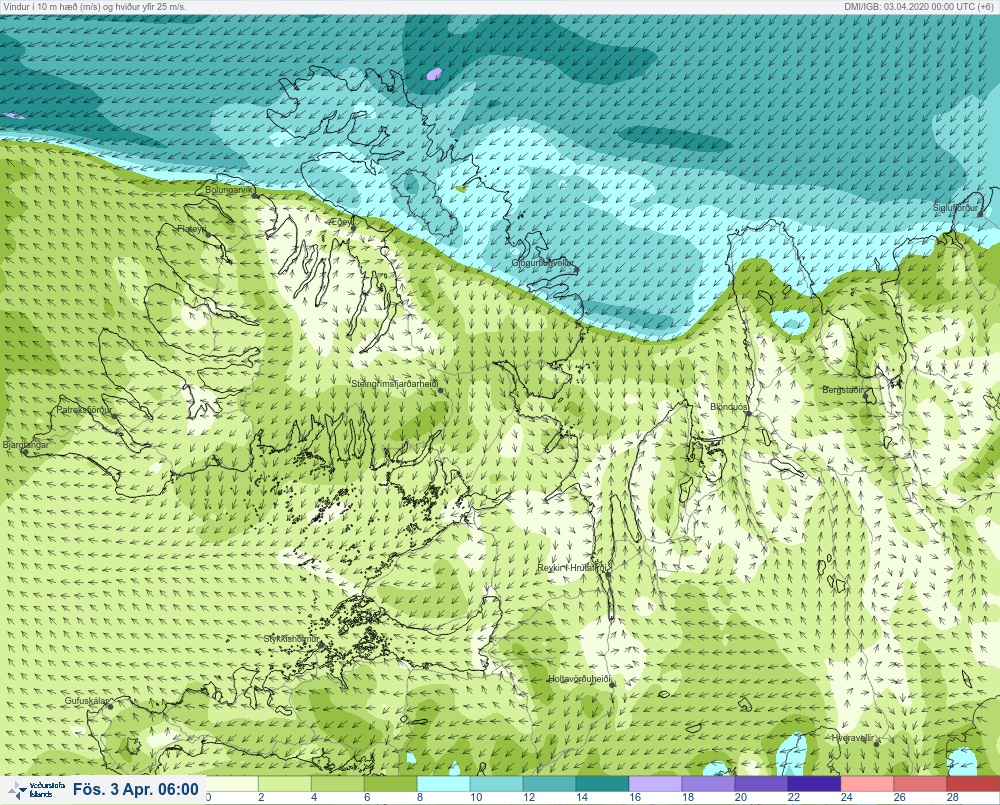
Task: Click the Vindur í 10 m hæð title text
Action: [95, 6]
